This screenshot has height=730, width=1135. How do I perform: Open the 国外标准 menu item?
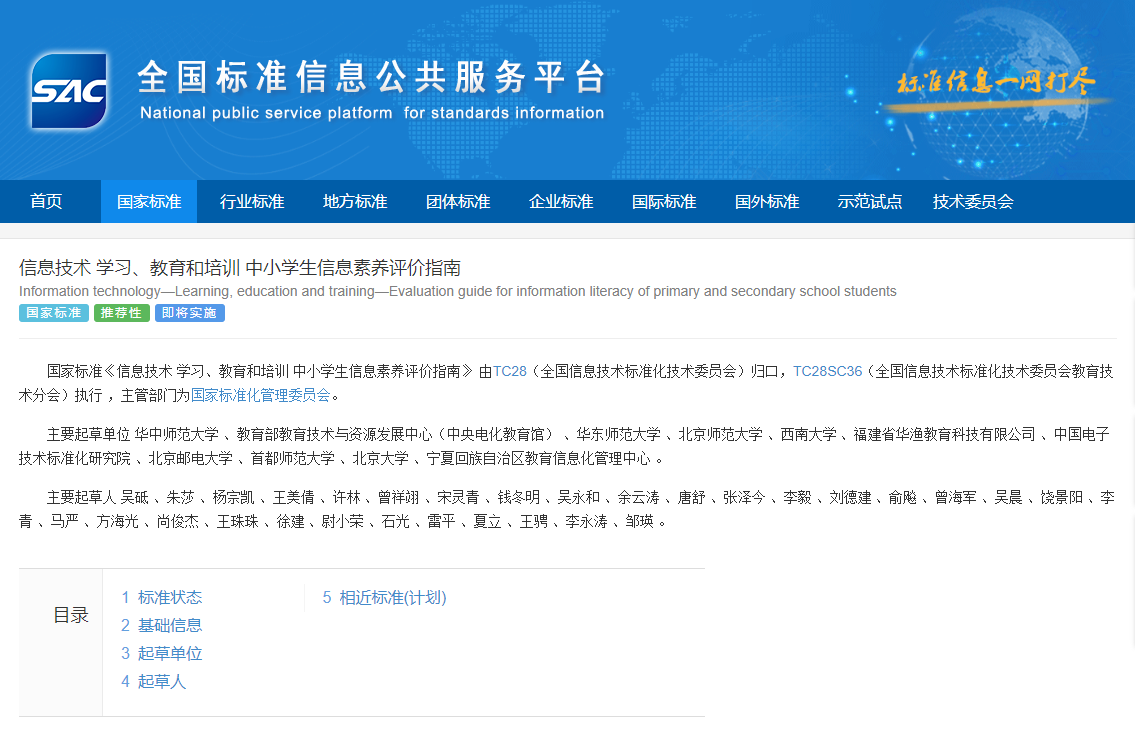pos(767,202)
